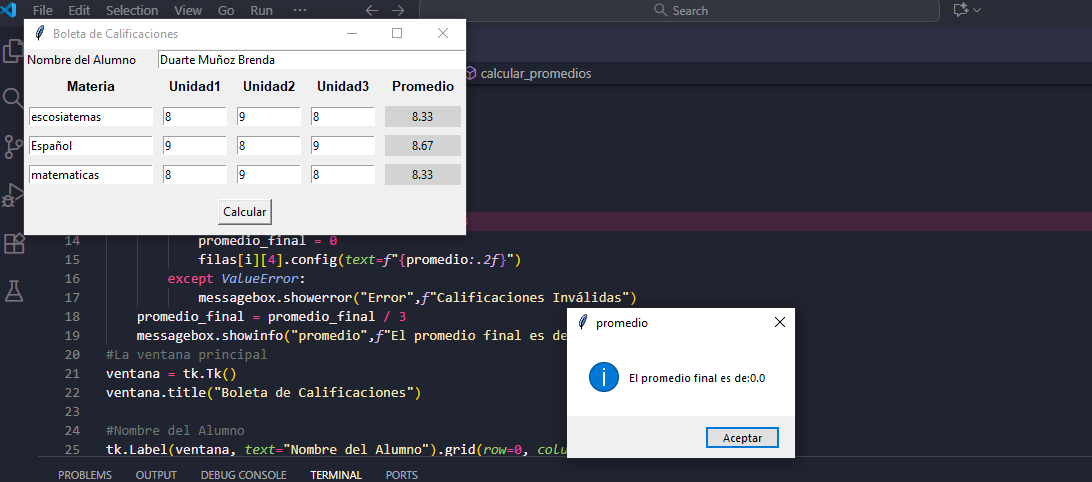Screen dimensions: 1092x482
Task: Switch to the PROBLEMS panel tab
Action: pyautogui.click(x=85, y=475)
